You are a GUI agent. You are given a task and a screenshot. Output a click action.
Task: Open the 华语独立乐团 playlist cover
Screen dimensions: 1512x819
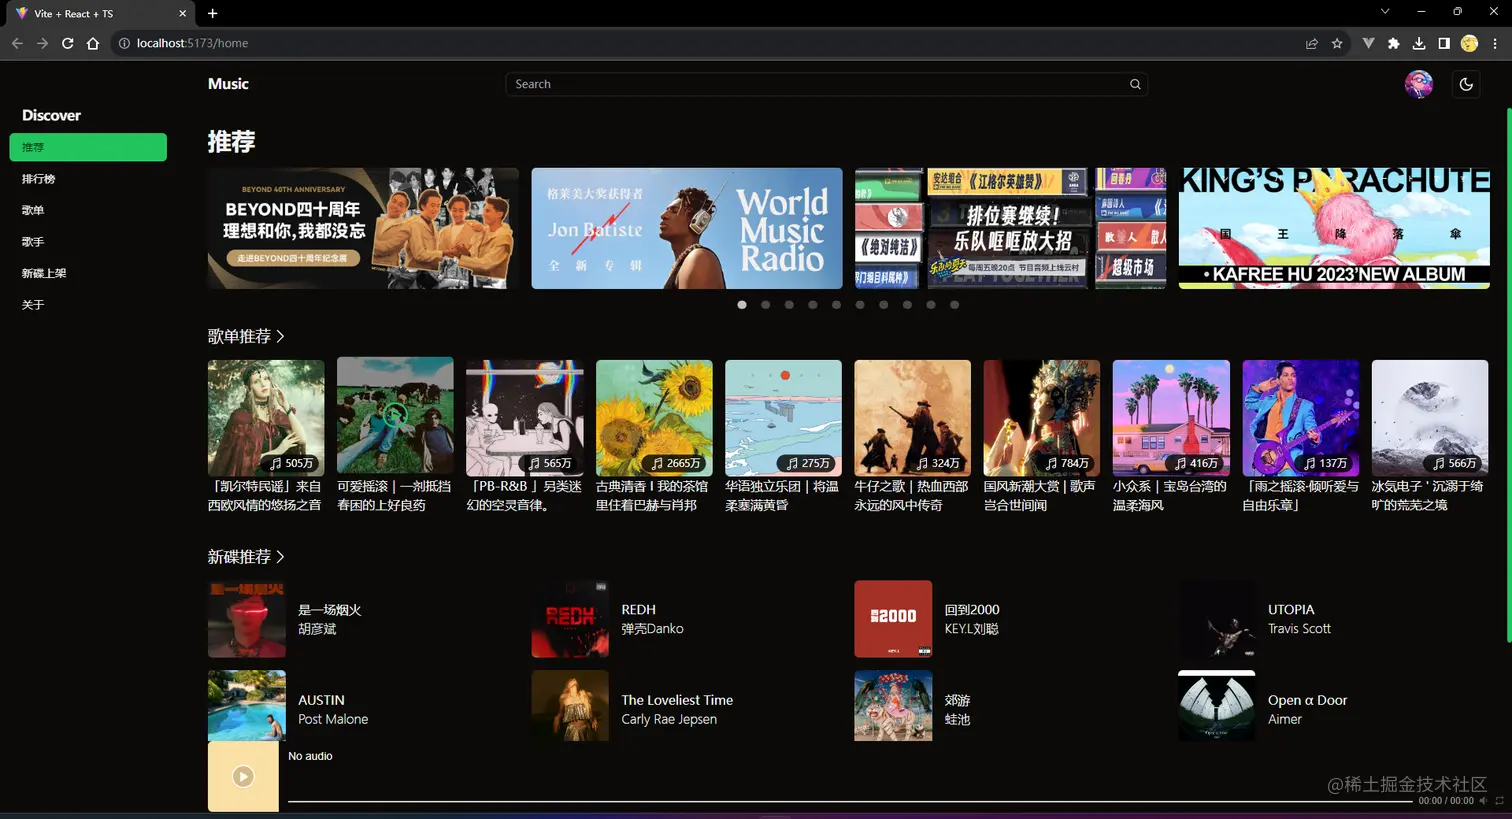tap(783, 418)
